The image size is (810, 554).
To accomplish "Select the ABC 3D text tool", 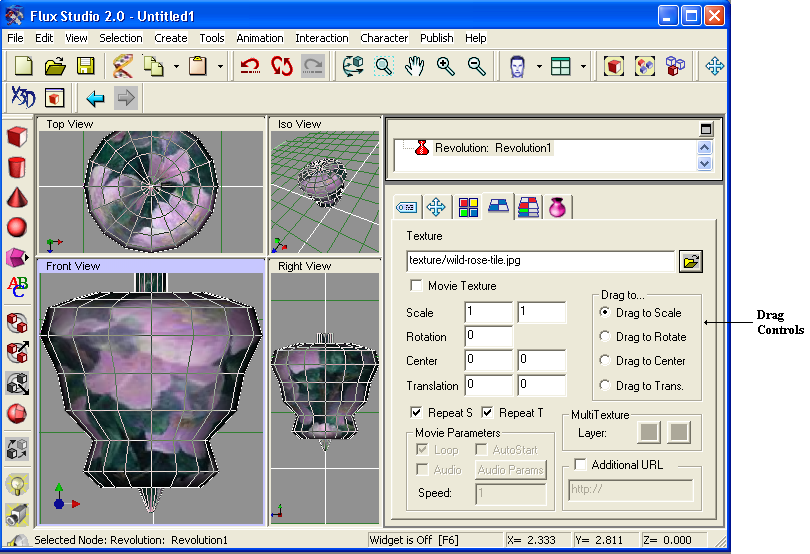I will pos(17,287).
